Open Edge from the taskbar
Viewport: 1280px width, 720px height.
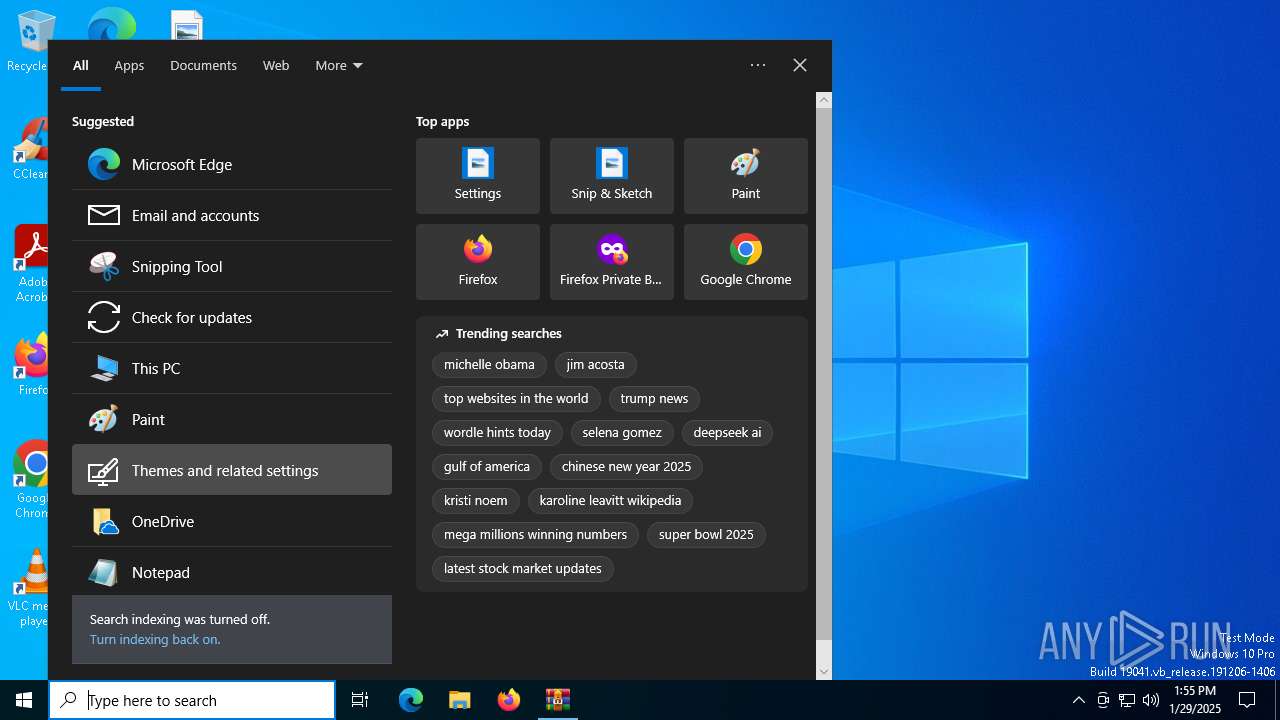411,700
